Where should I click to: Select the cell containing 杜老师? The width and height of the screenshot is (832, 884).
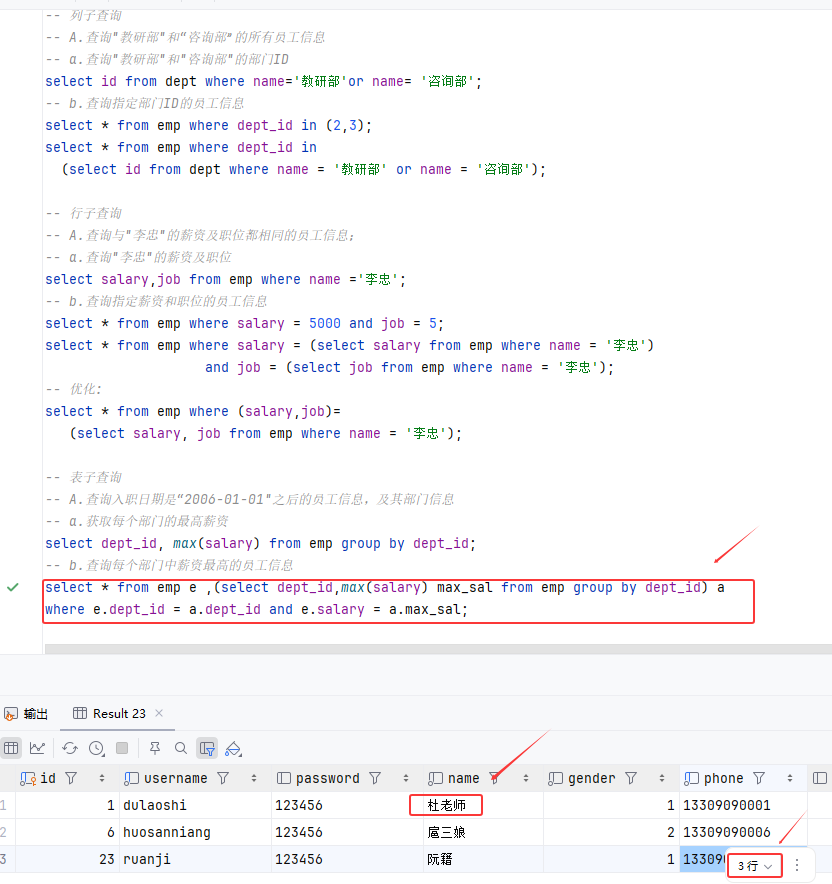pos(446,805)
